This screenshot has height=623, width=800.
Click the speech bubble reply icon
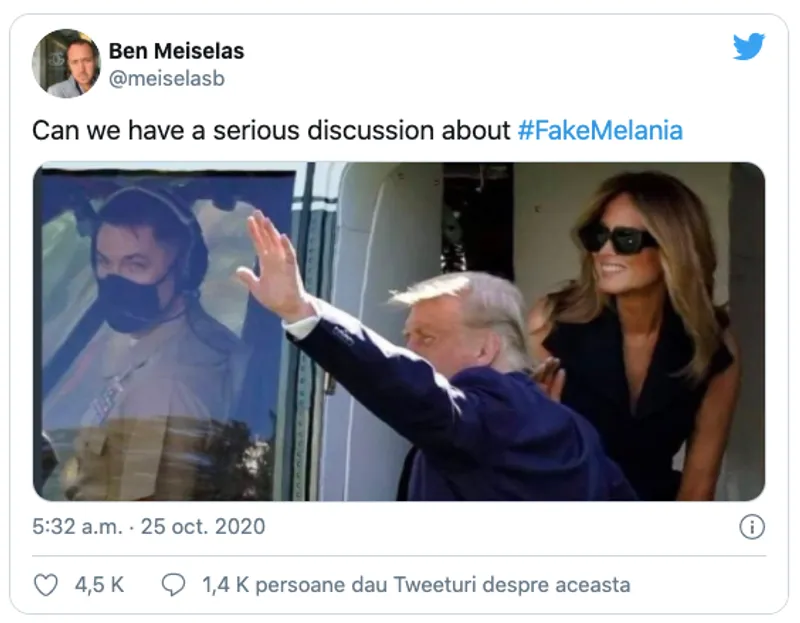click(174, 585)
